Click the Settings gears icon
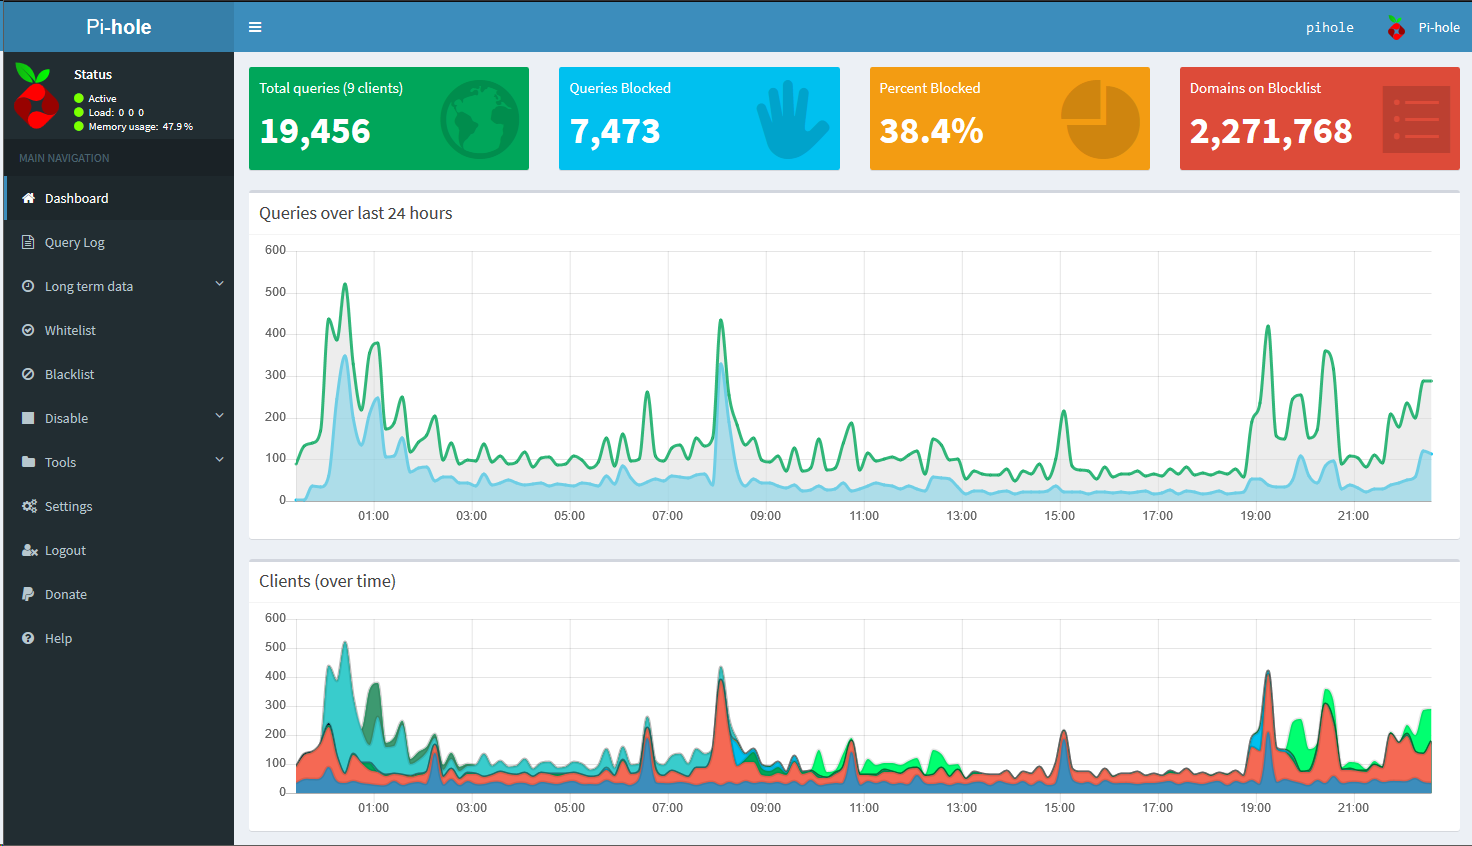Viewport: 1472px width, 846px height. (x=29, y=506)
